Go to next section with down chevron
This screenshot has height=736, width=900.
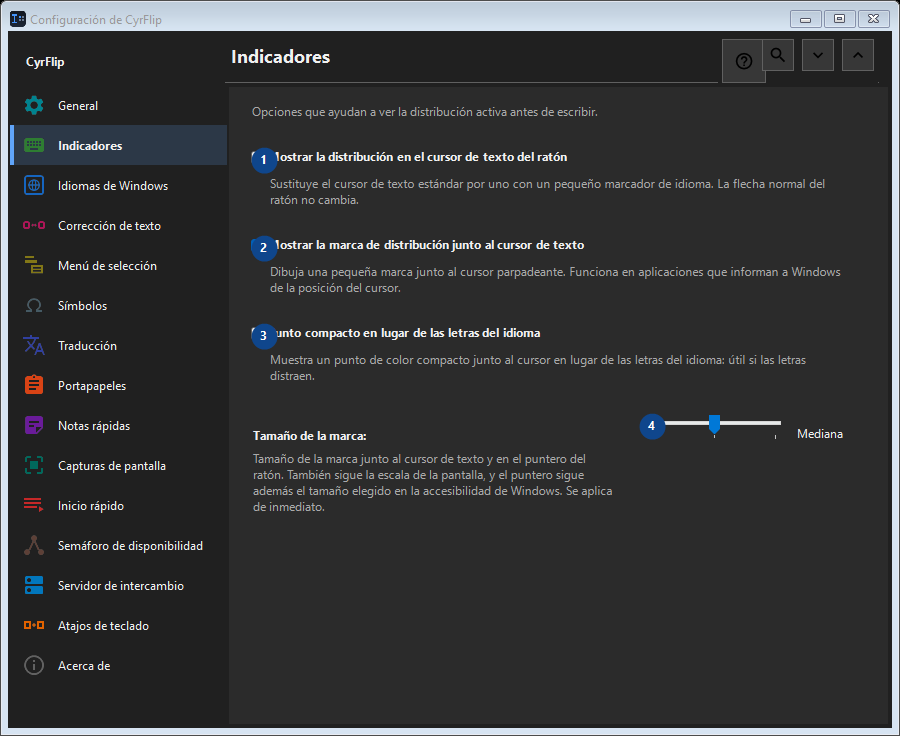point(818,55)
